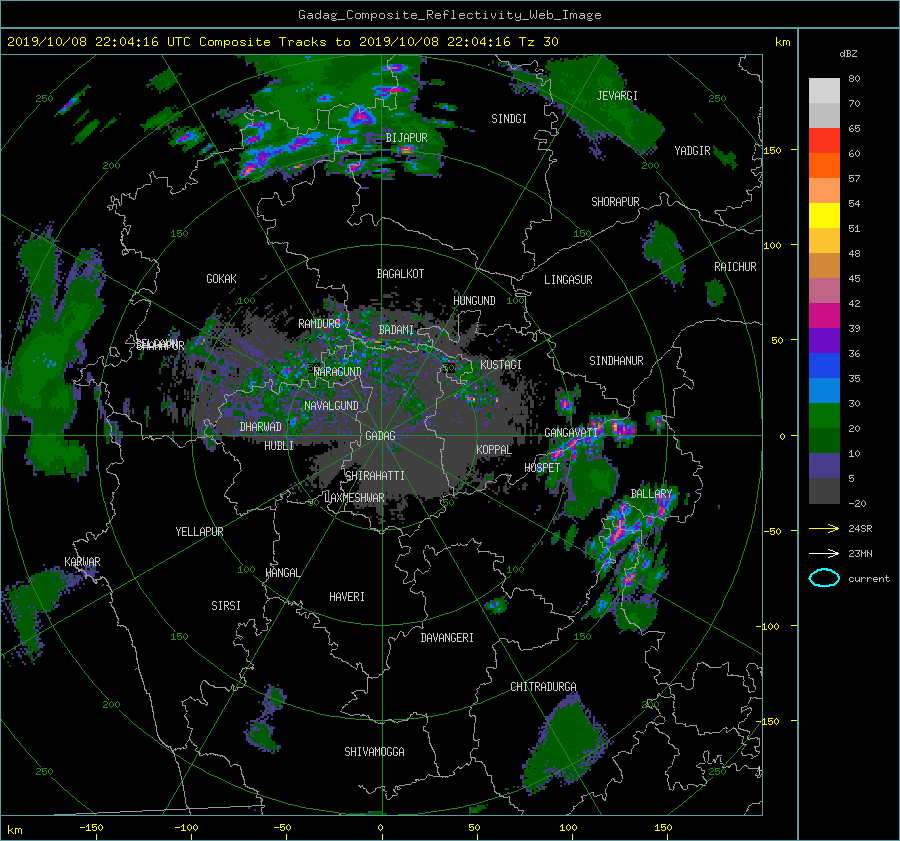This screenshot has height=841, width=900.
Task: Click the green echo region near Chitradurga
Action: 565,741
